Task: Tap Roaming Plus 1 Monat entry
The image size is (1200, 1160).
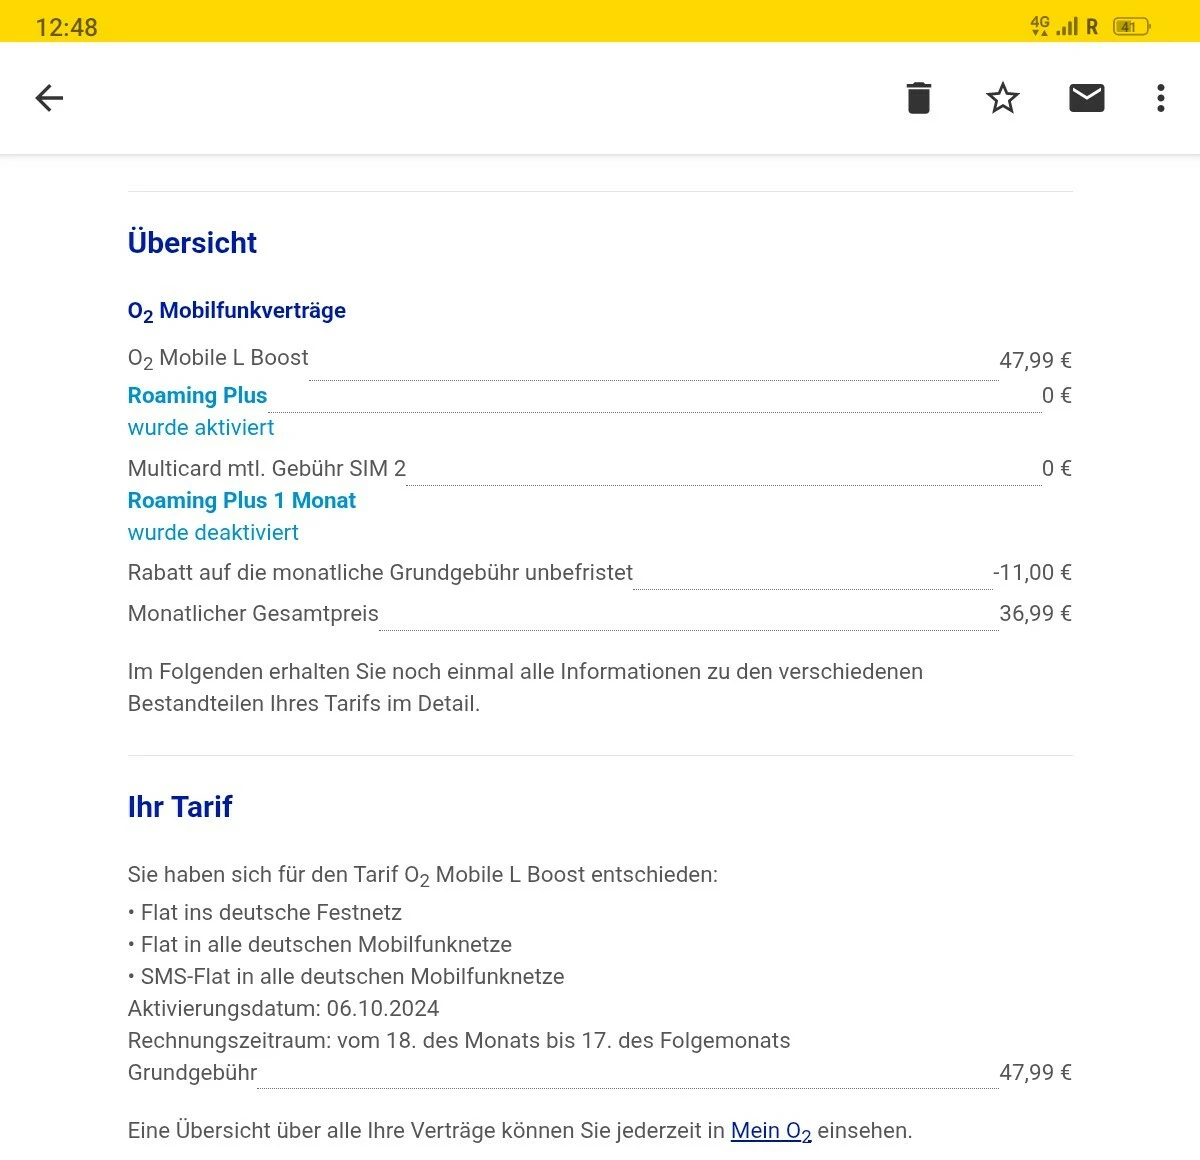Action: click(x=241, y=500)
